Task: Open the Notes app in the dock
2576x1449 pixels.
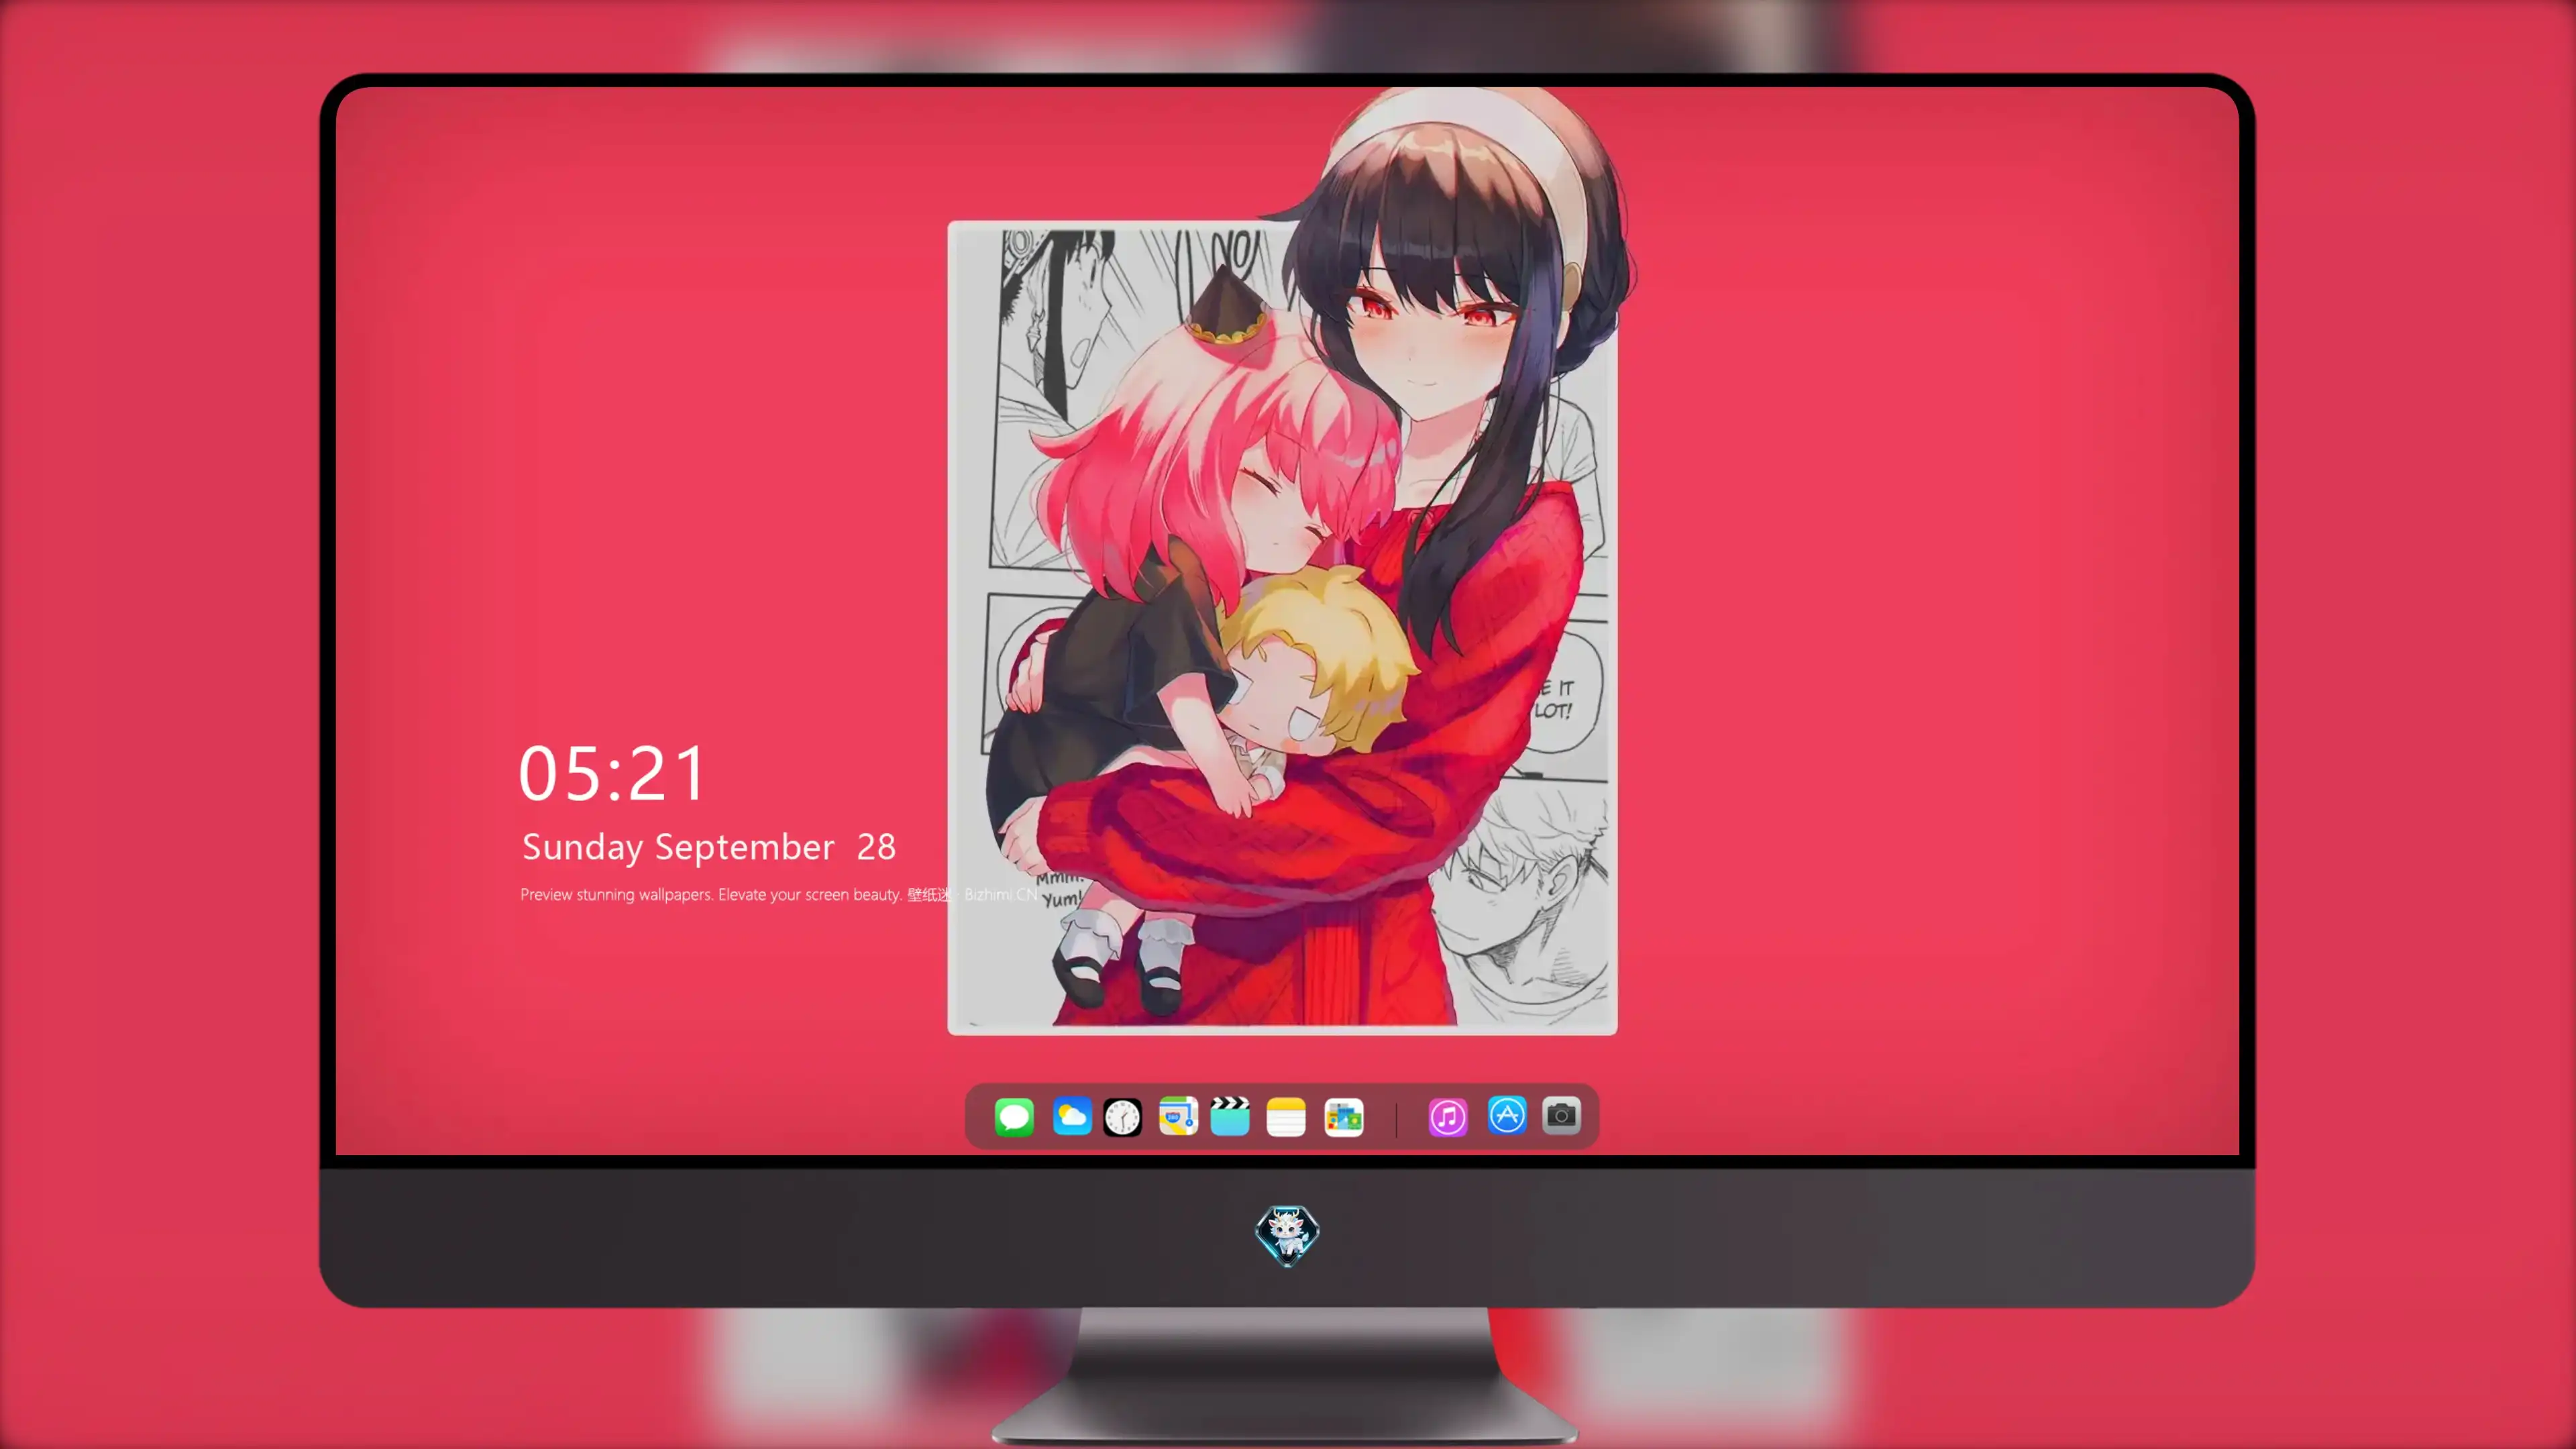Action: click(x=1286, y=1116)
